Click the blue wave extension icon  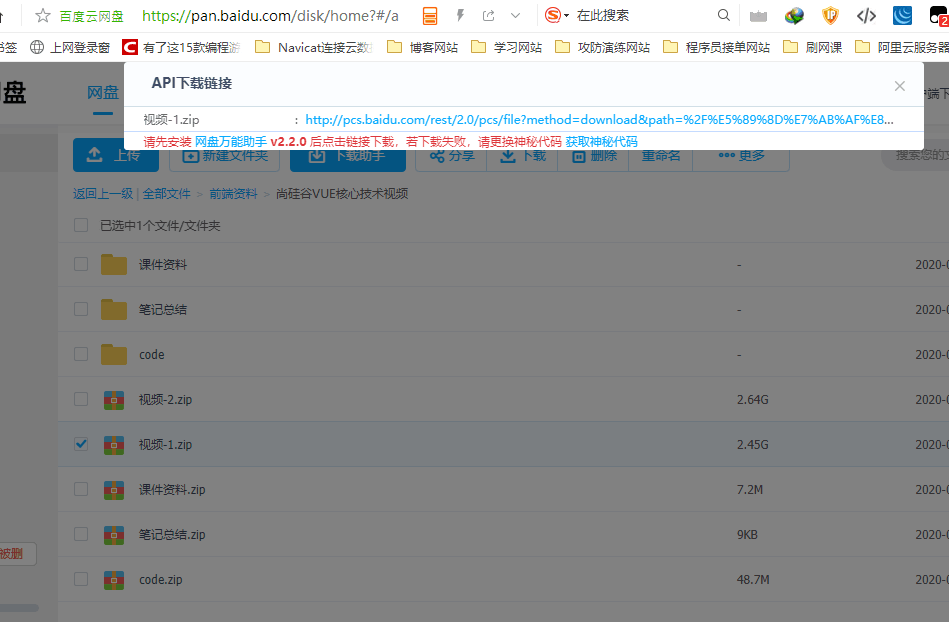[902, 16]
